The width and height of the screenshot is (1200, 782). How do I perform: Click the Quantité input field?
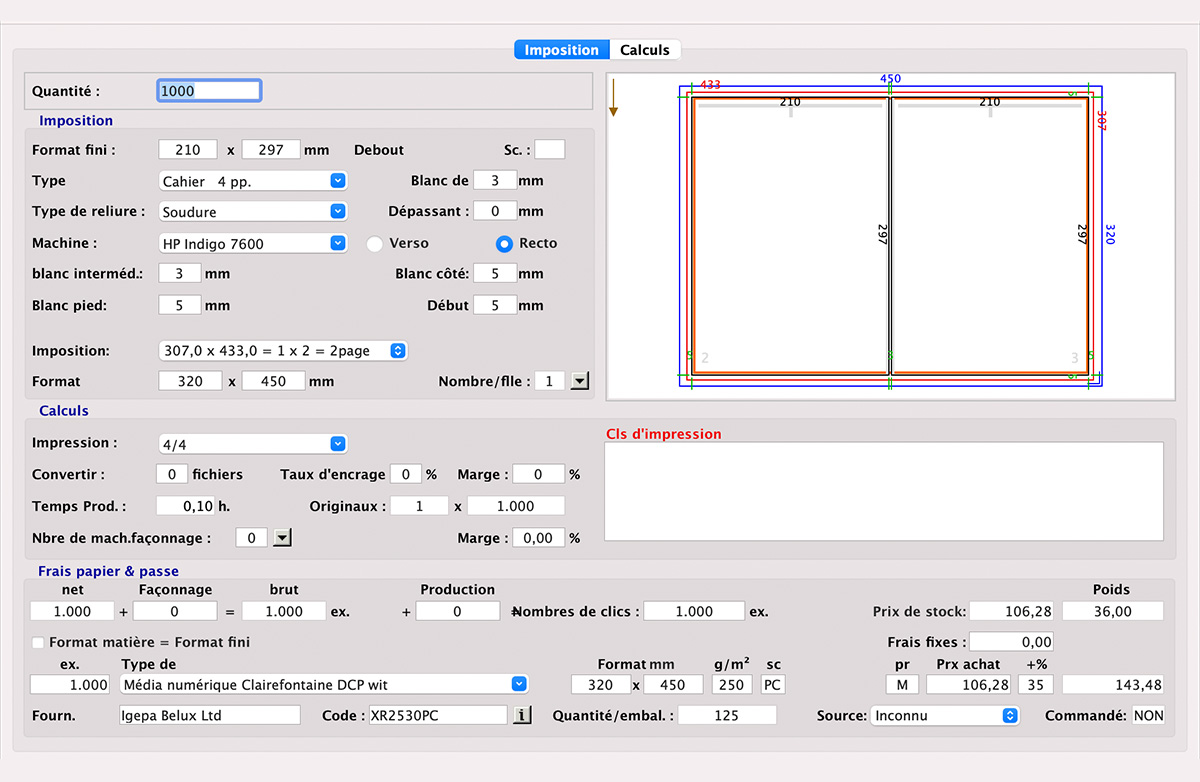[209, 91]
